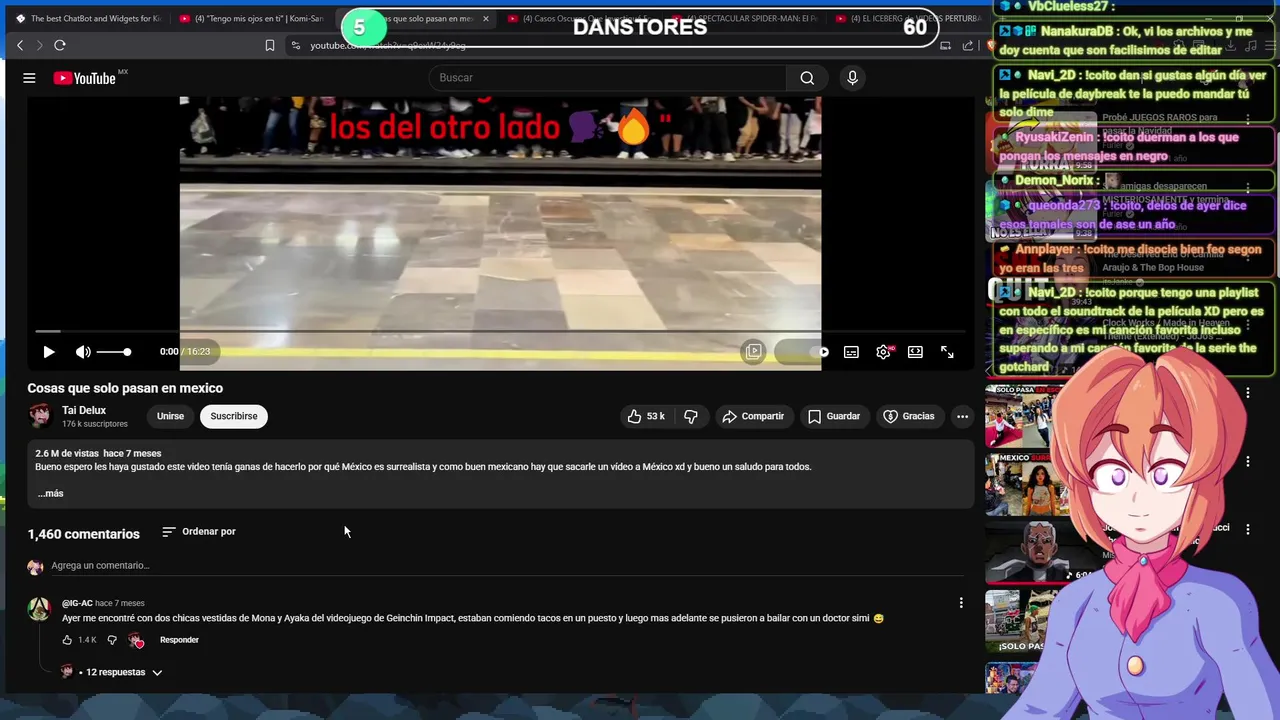The width and height of the screenshot is (1280, 720).
Task: Expand the description with ...más
Action: click(50, 493)
